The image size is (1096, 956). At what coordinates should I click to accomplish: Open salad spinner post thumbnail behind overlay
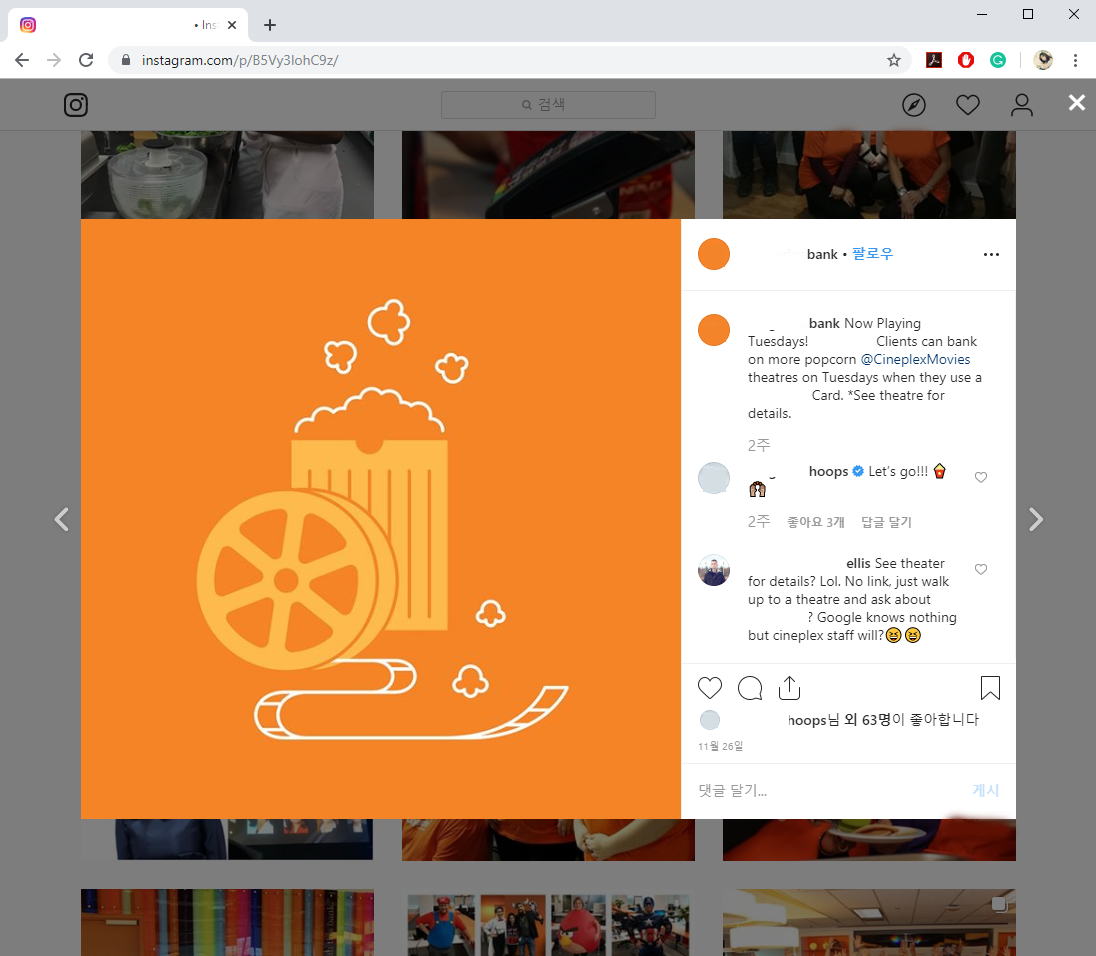[227, 175]
